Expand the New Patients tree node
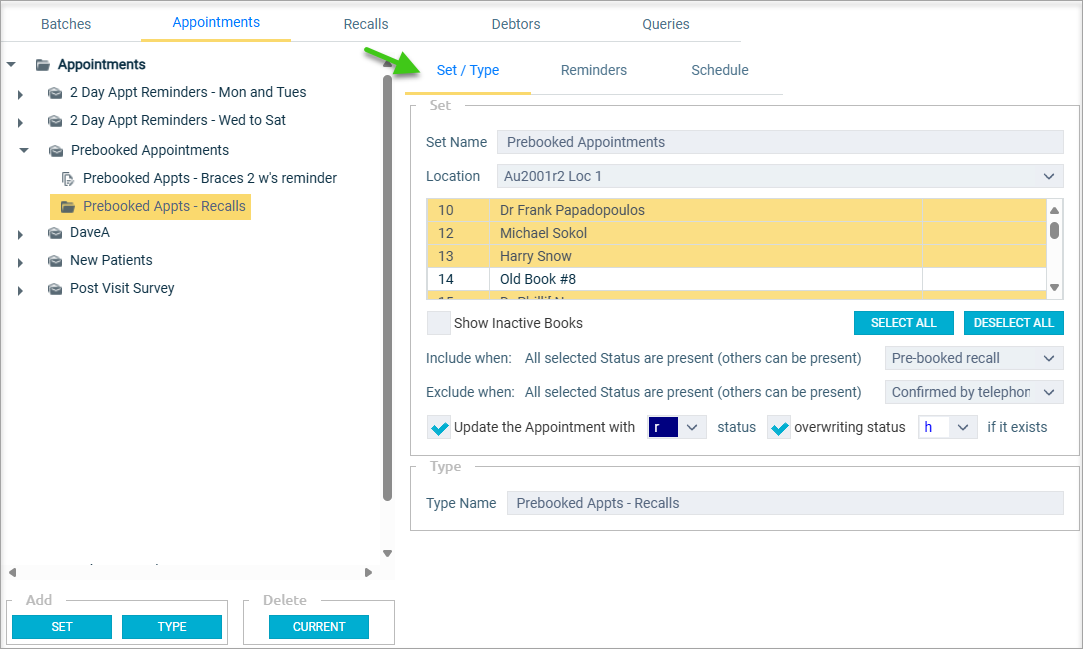Screen dimensions: 1083x649 click(x=20, y=262)
